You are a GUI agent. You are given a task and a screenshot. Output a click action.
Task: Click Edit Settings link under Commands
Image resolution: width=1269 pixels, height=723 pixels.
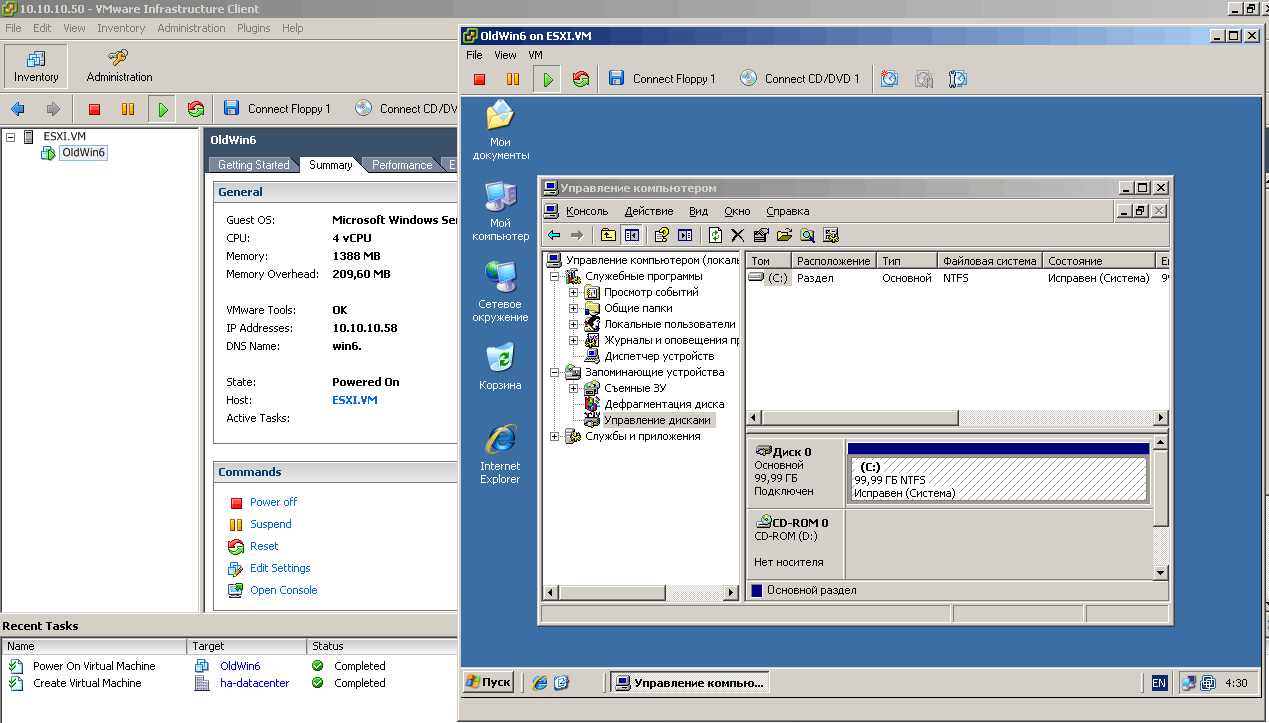point(280,568)
